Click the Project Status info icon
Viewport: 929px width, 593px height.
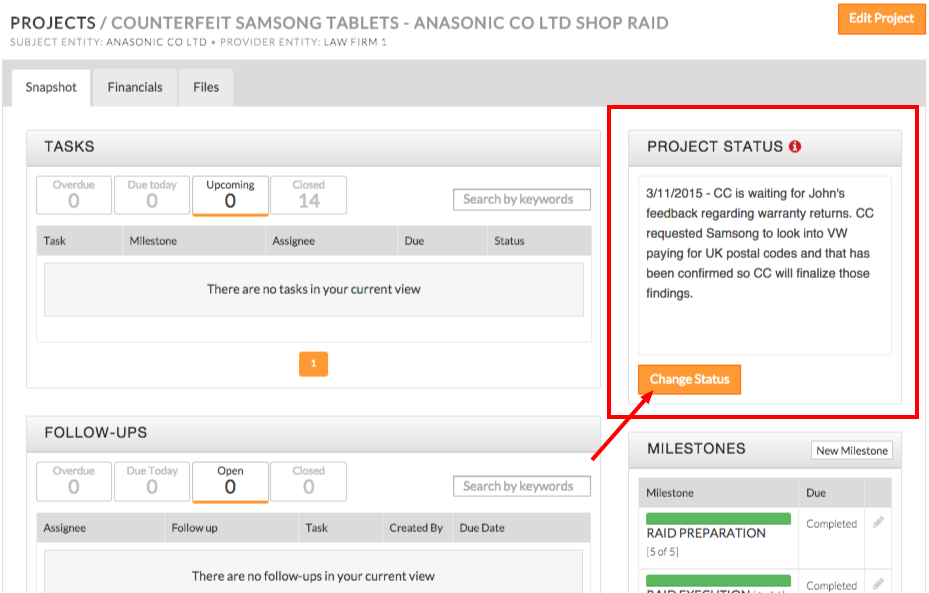[x=795, y=147]
